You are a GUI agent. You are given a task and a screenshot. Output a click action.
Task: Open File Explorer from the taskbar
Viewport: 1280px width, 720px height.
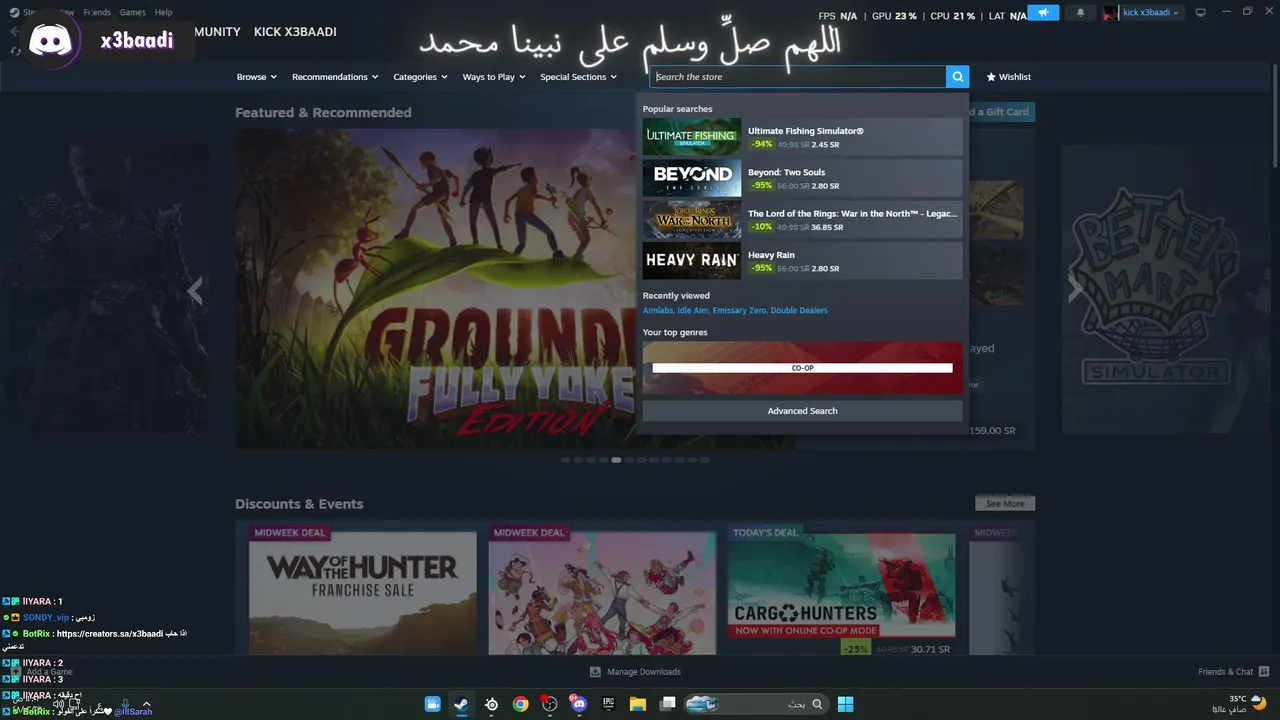tap(637, 704)
